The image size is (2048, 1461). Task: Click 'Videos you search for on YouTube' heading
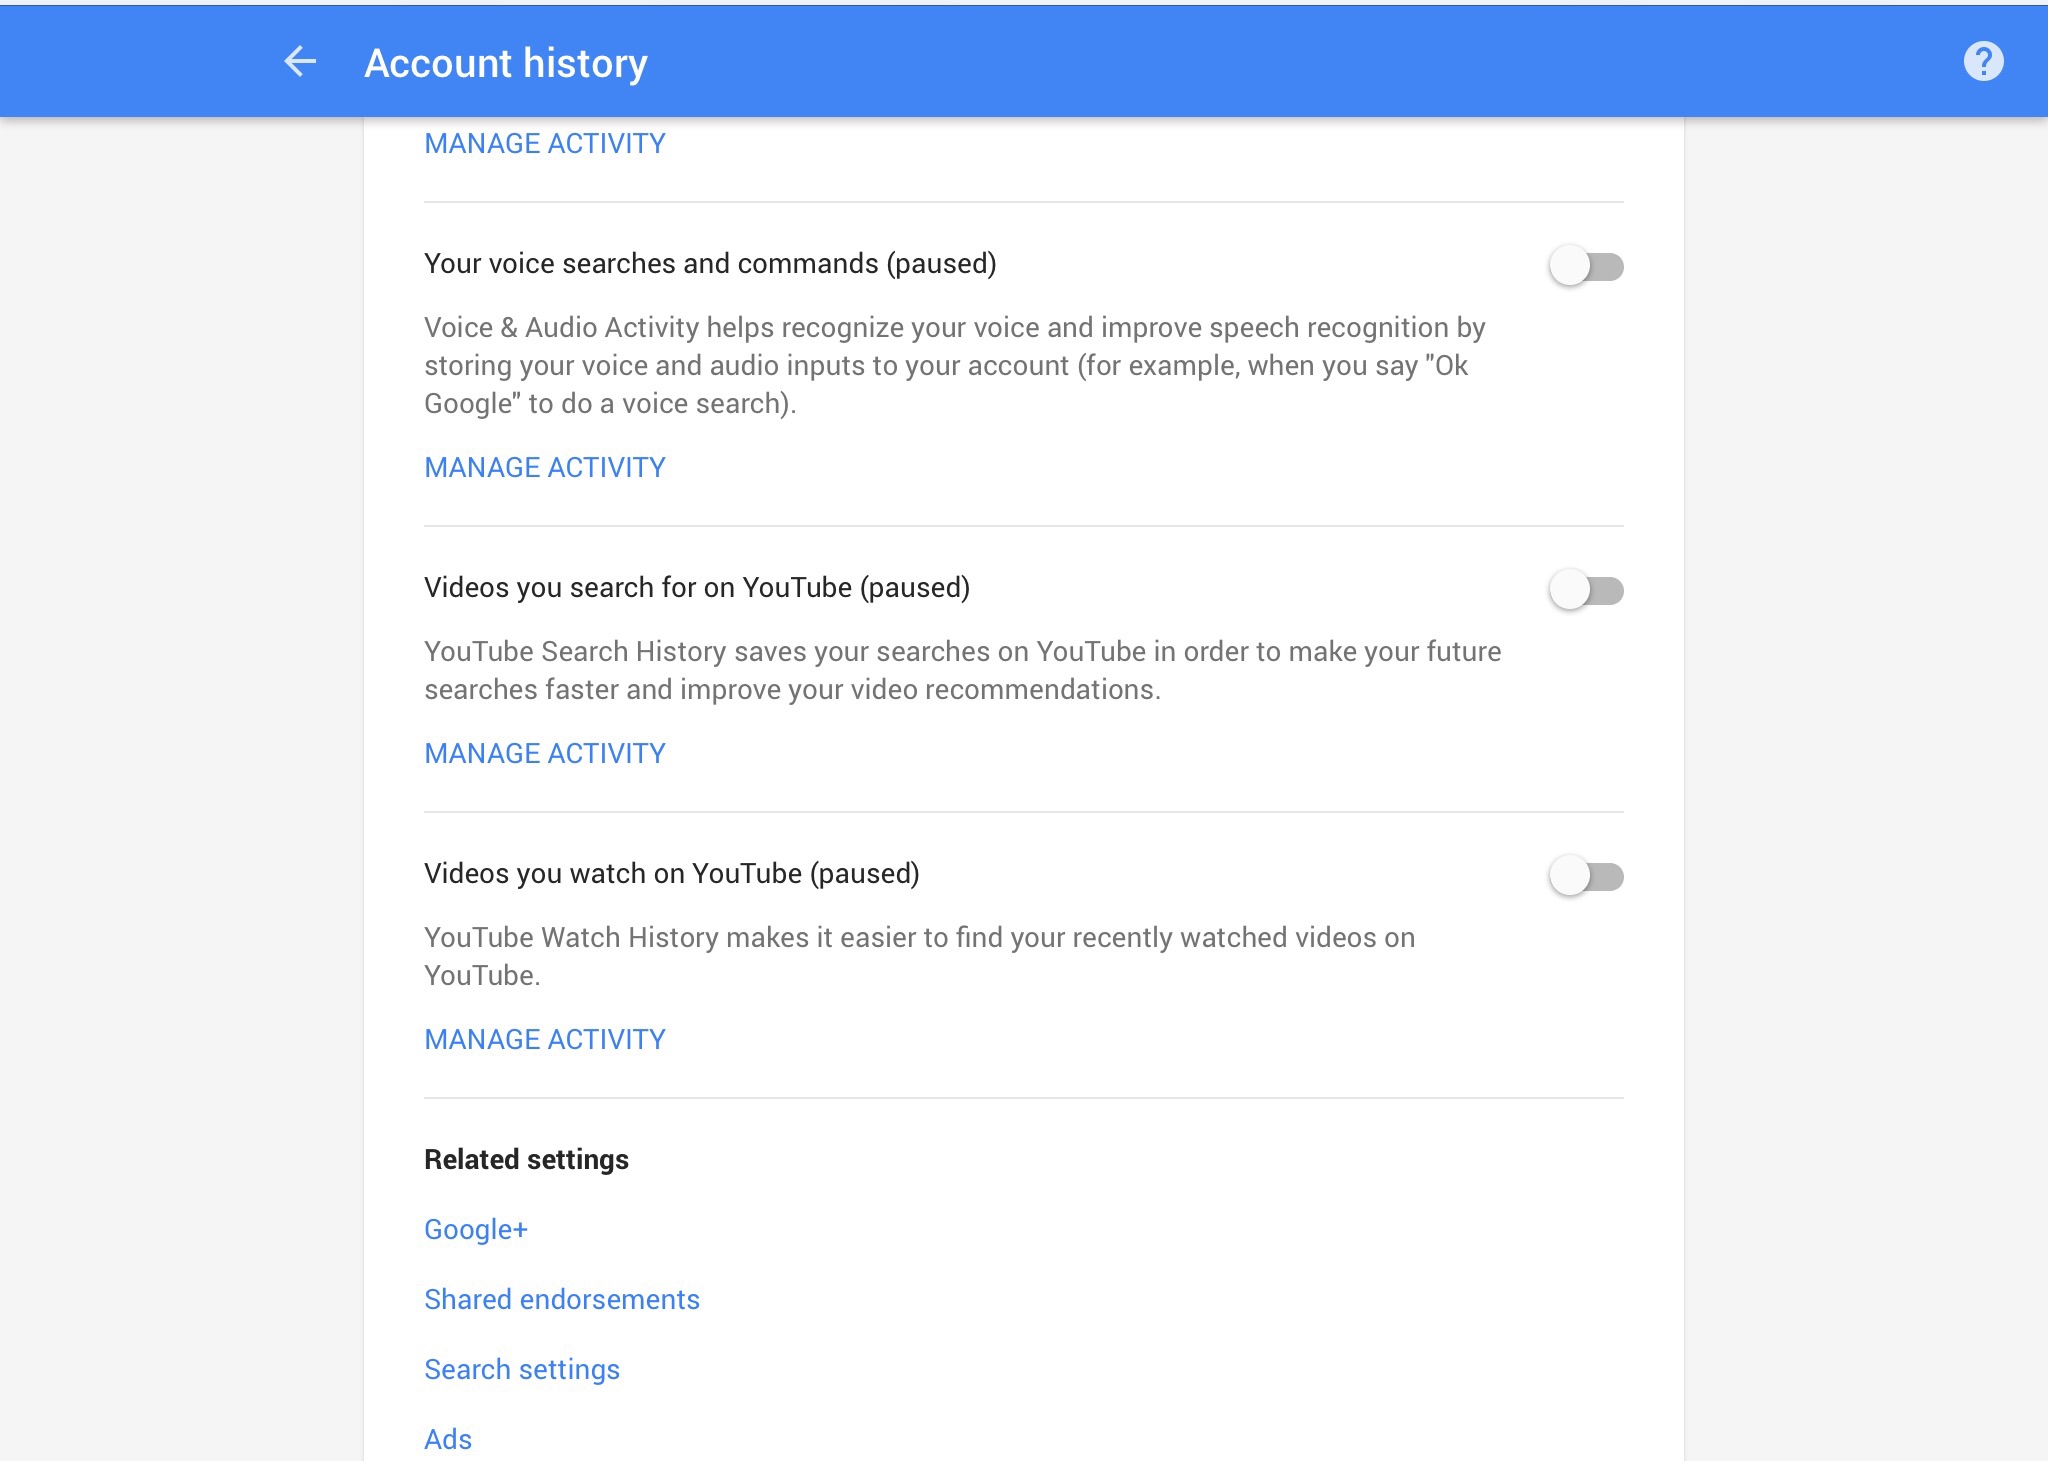pos(696,588)
